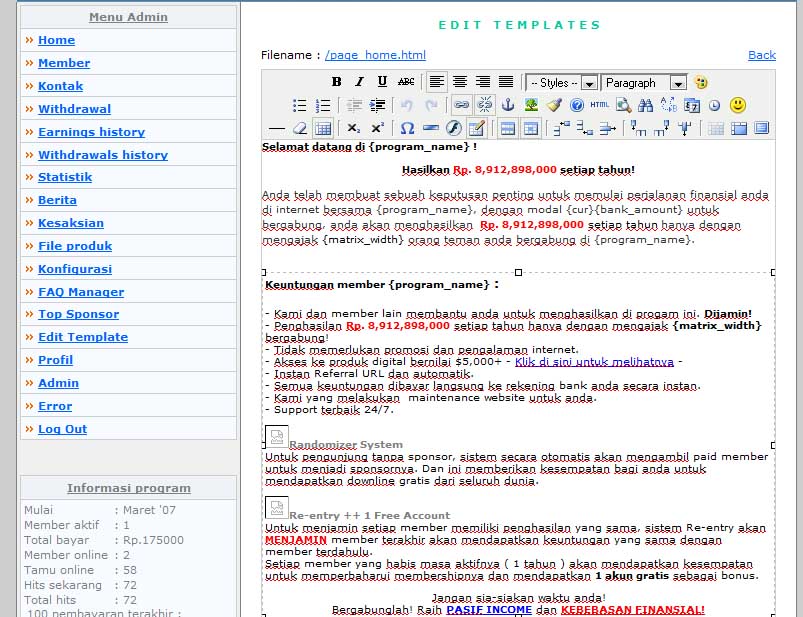Toggle italic formatting button
This screenshot has width=803, height=617.
point(359,82)
